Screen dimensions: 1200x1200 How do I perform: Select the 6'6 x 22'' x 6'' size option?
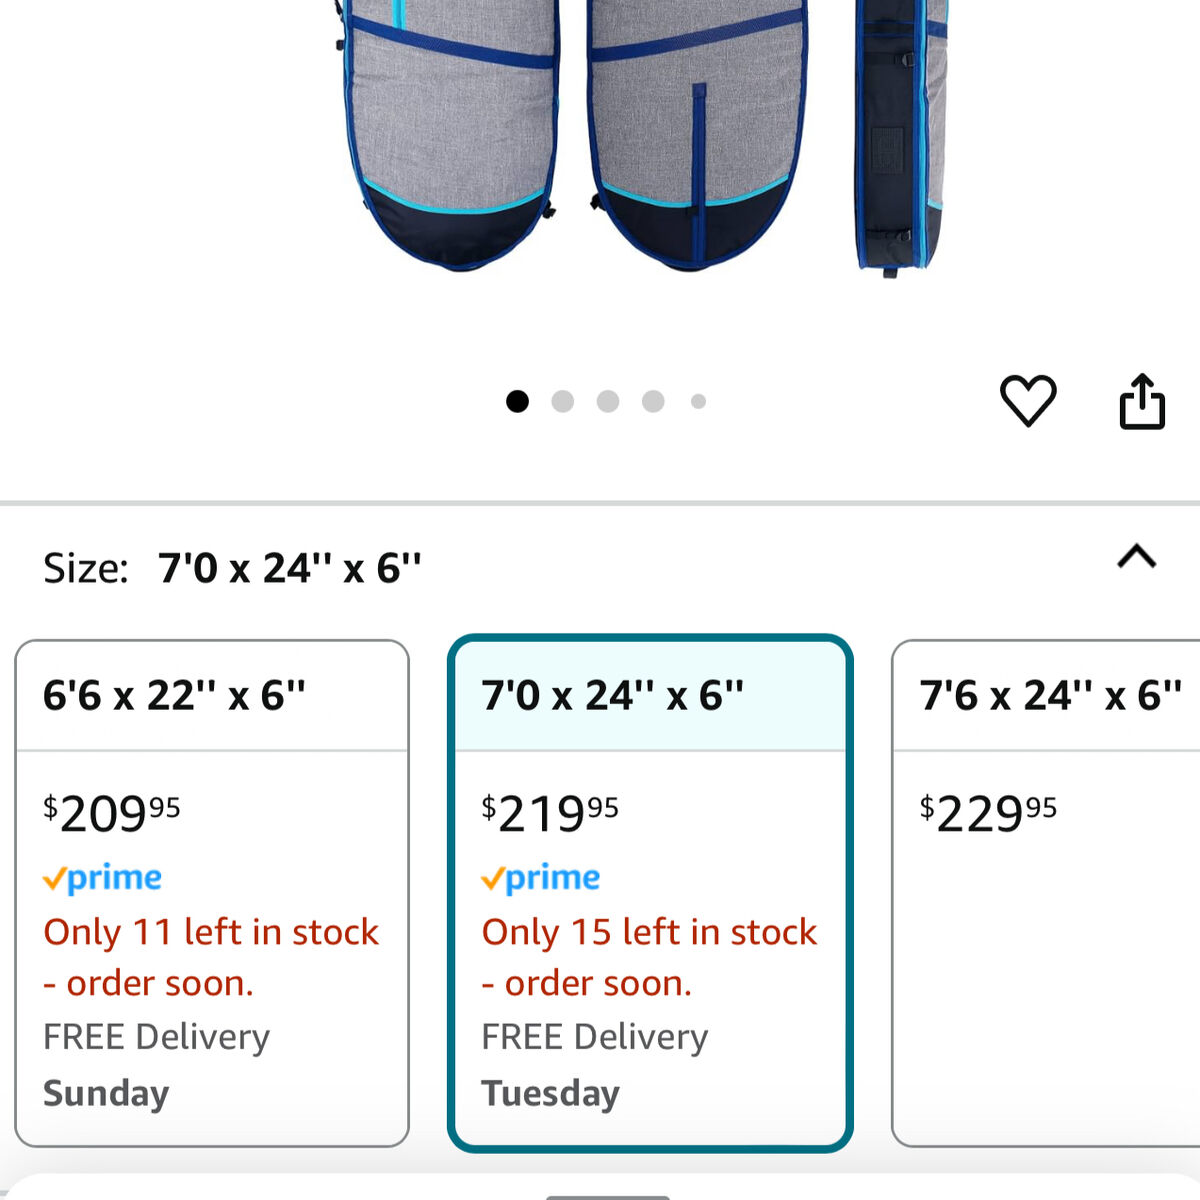click(212, 695)
